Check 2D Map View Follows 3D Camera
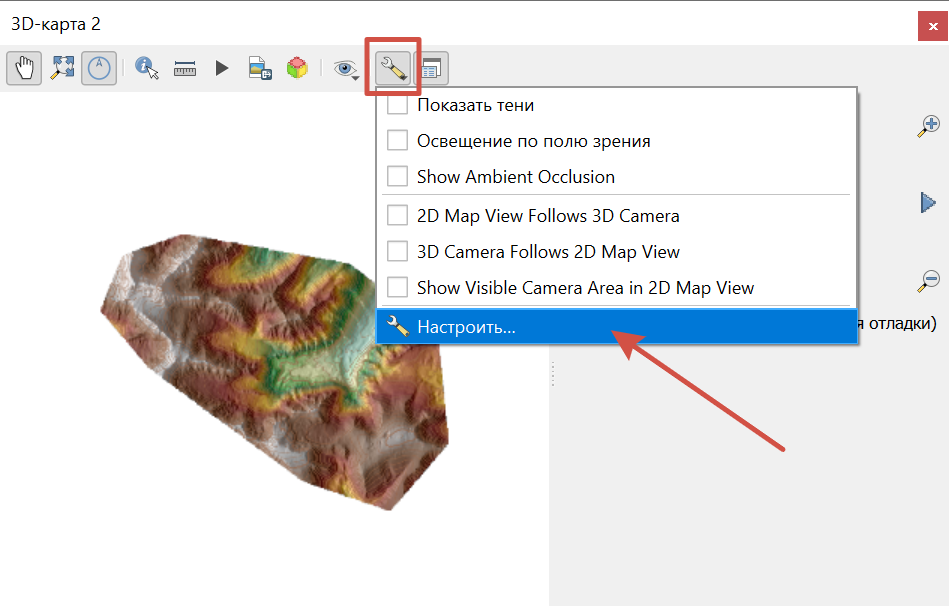This screenshot has width=949, height=606. point(398,216)
